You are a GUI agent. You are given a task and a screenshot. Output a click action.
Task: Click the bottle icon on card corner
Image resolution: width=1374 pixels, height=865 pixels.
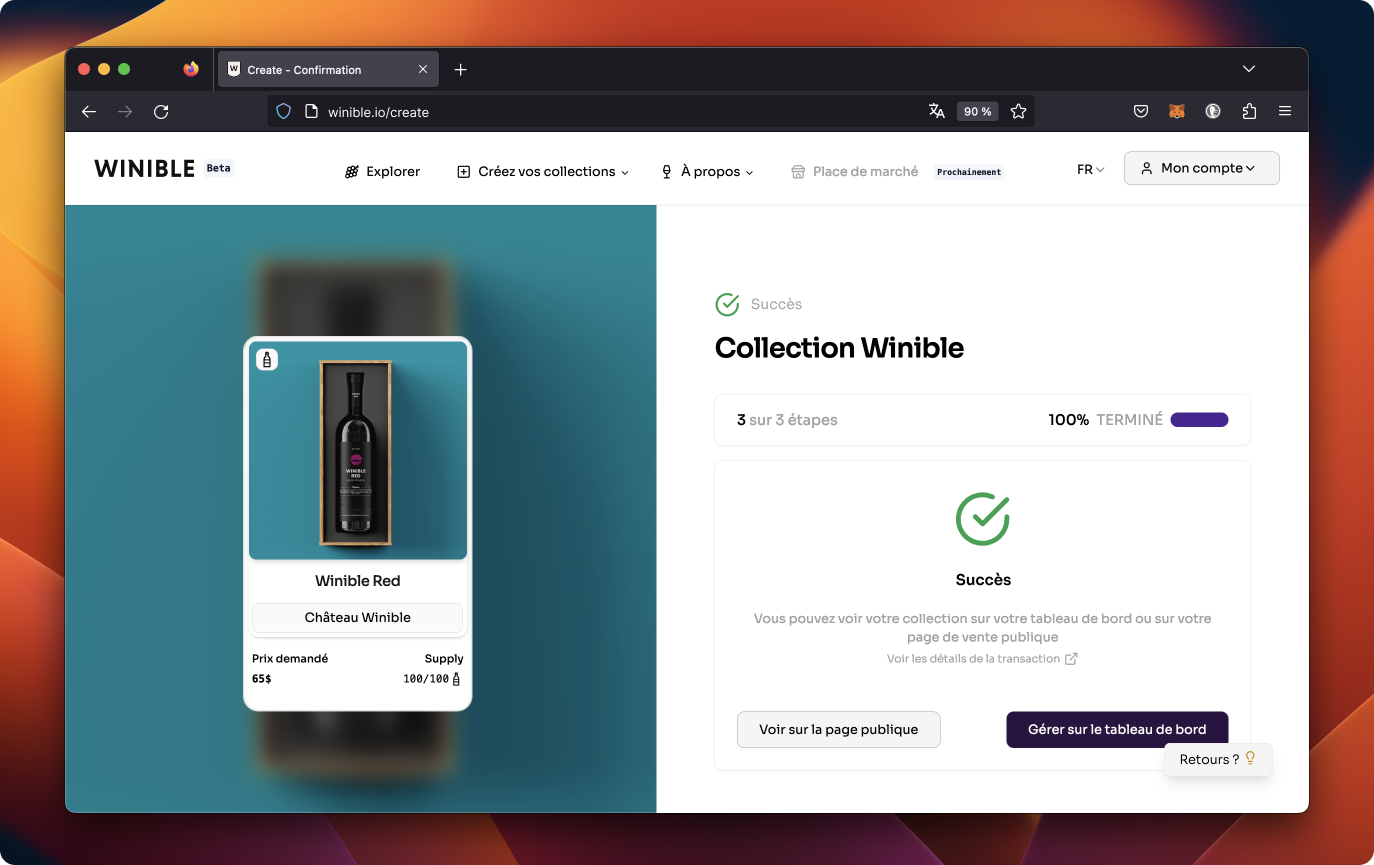[x=267, y=359]
